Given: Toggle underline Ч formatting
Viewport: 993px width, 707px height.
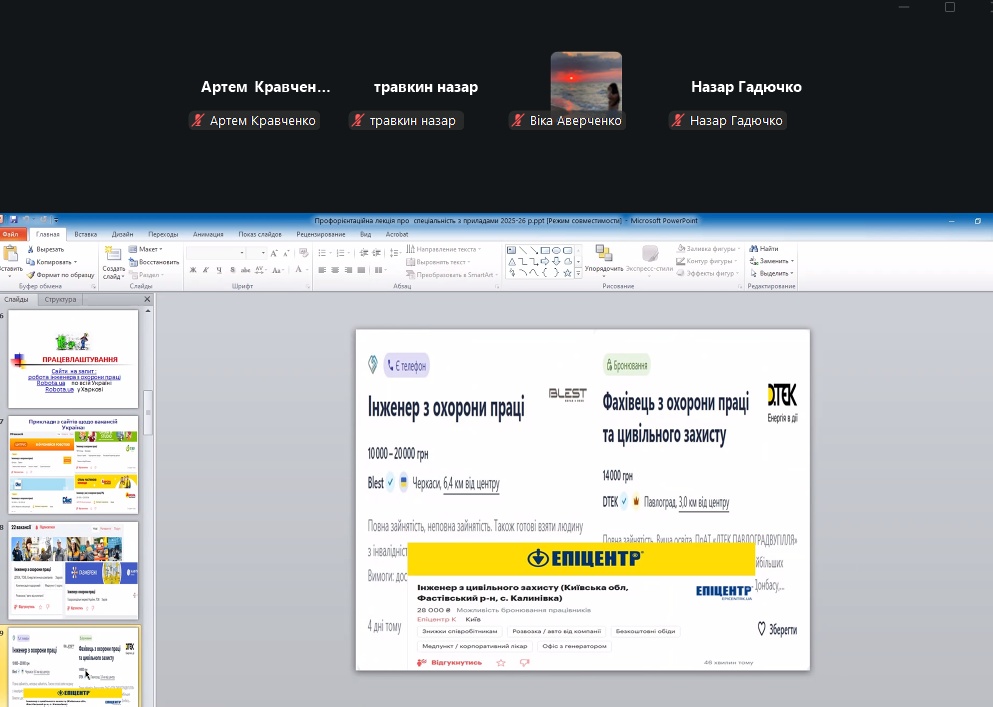Looking at the screenshot, I should (219, 270).
